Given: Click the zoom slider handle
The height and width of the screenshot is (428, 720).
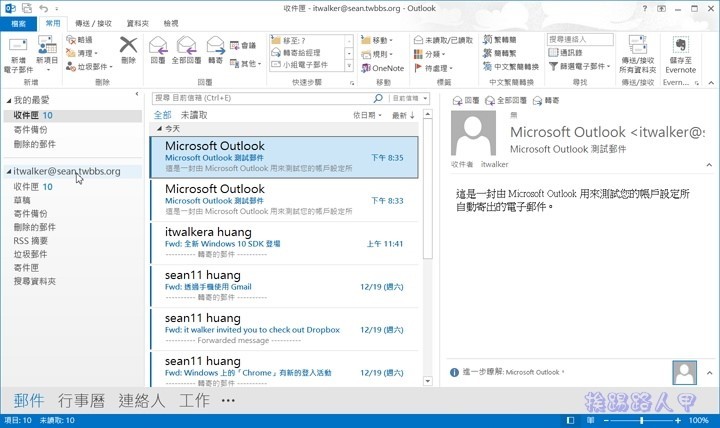Looking at the screenshot, I should [x=641, y=420].
